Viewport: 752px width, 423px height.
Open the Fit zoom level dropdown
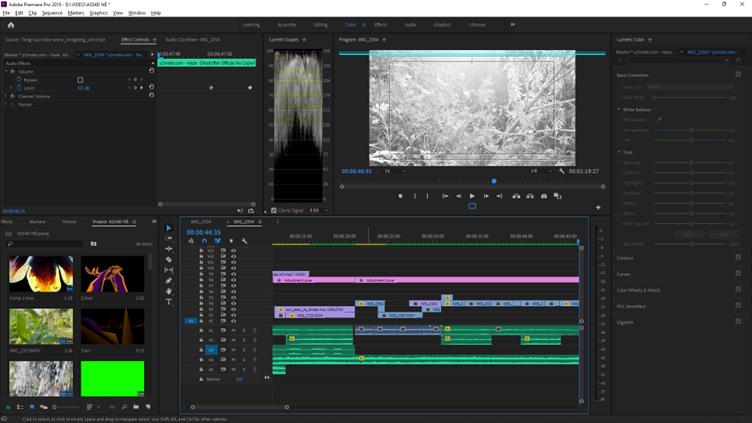pos(395,171)
